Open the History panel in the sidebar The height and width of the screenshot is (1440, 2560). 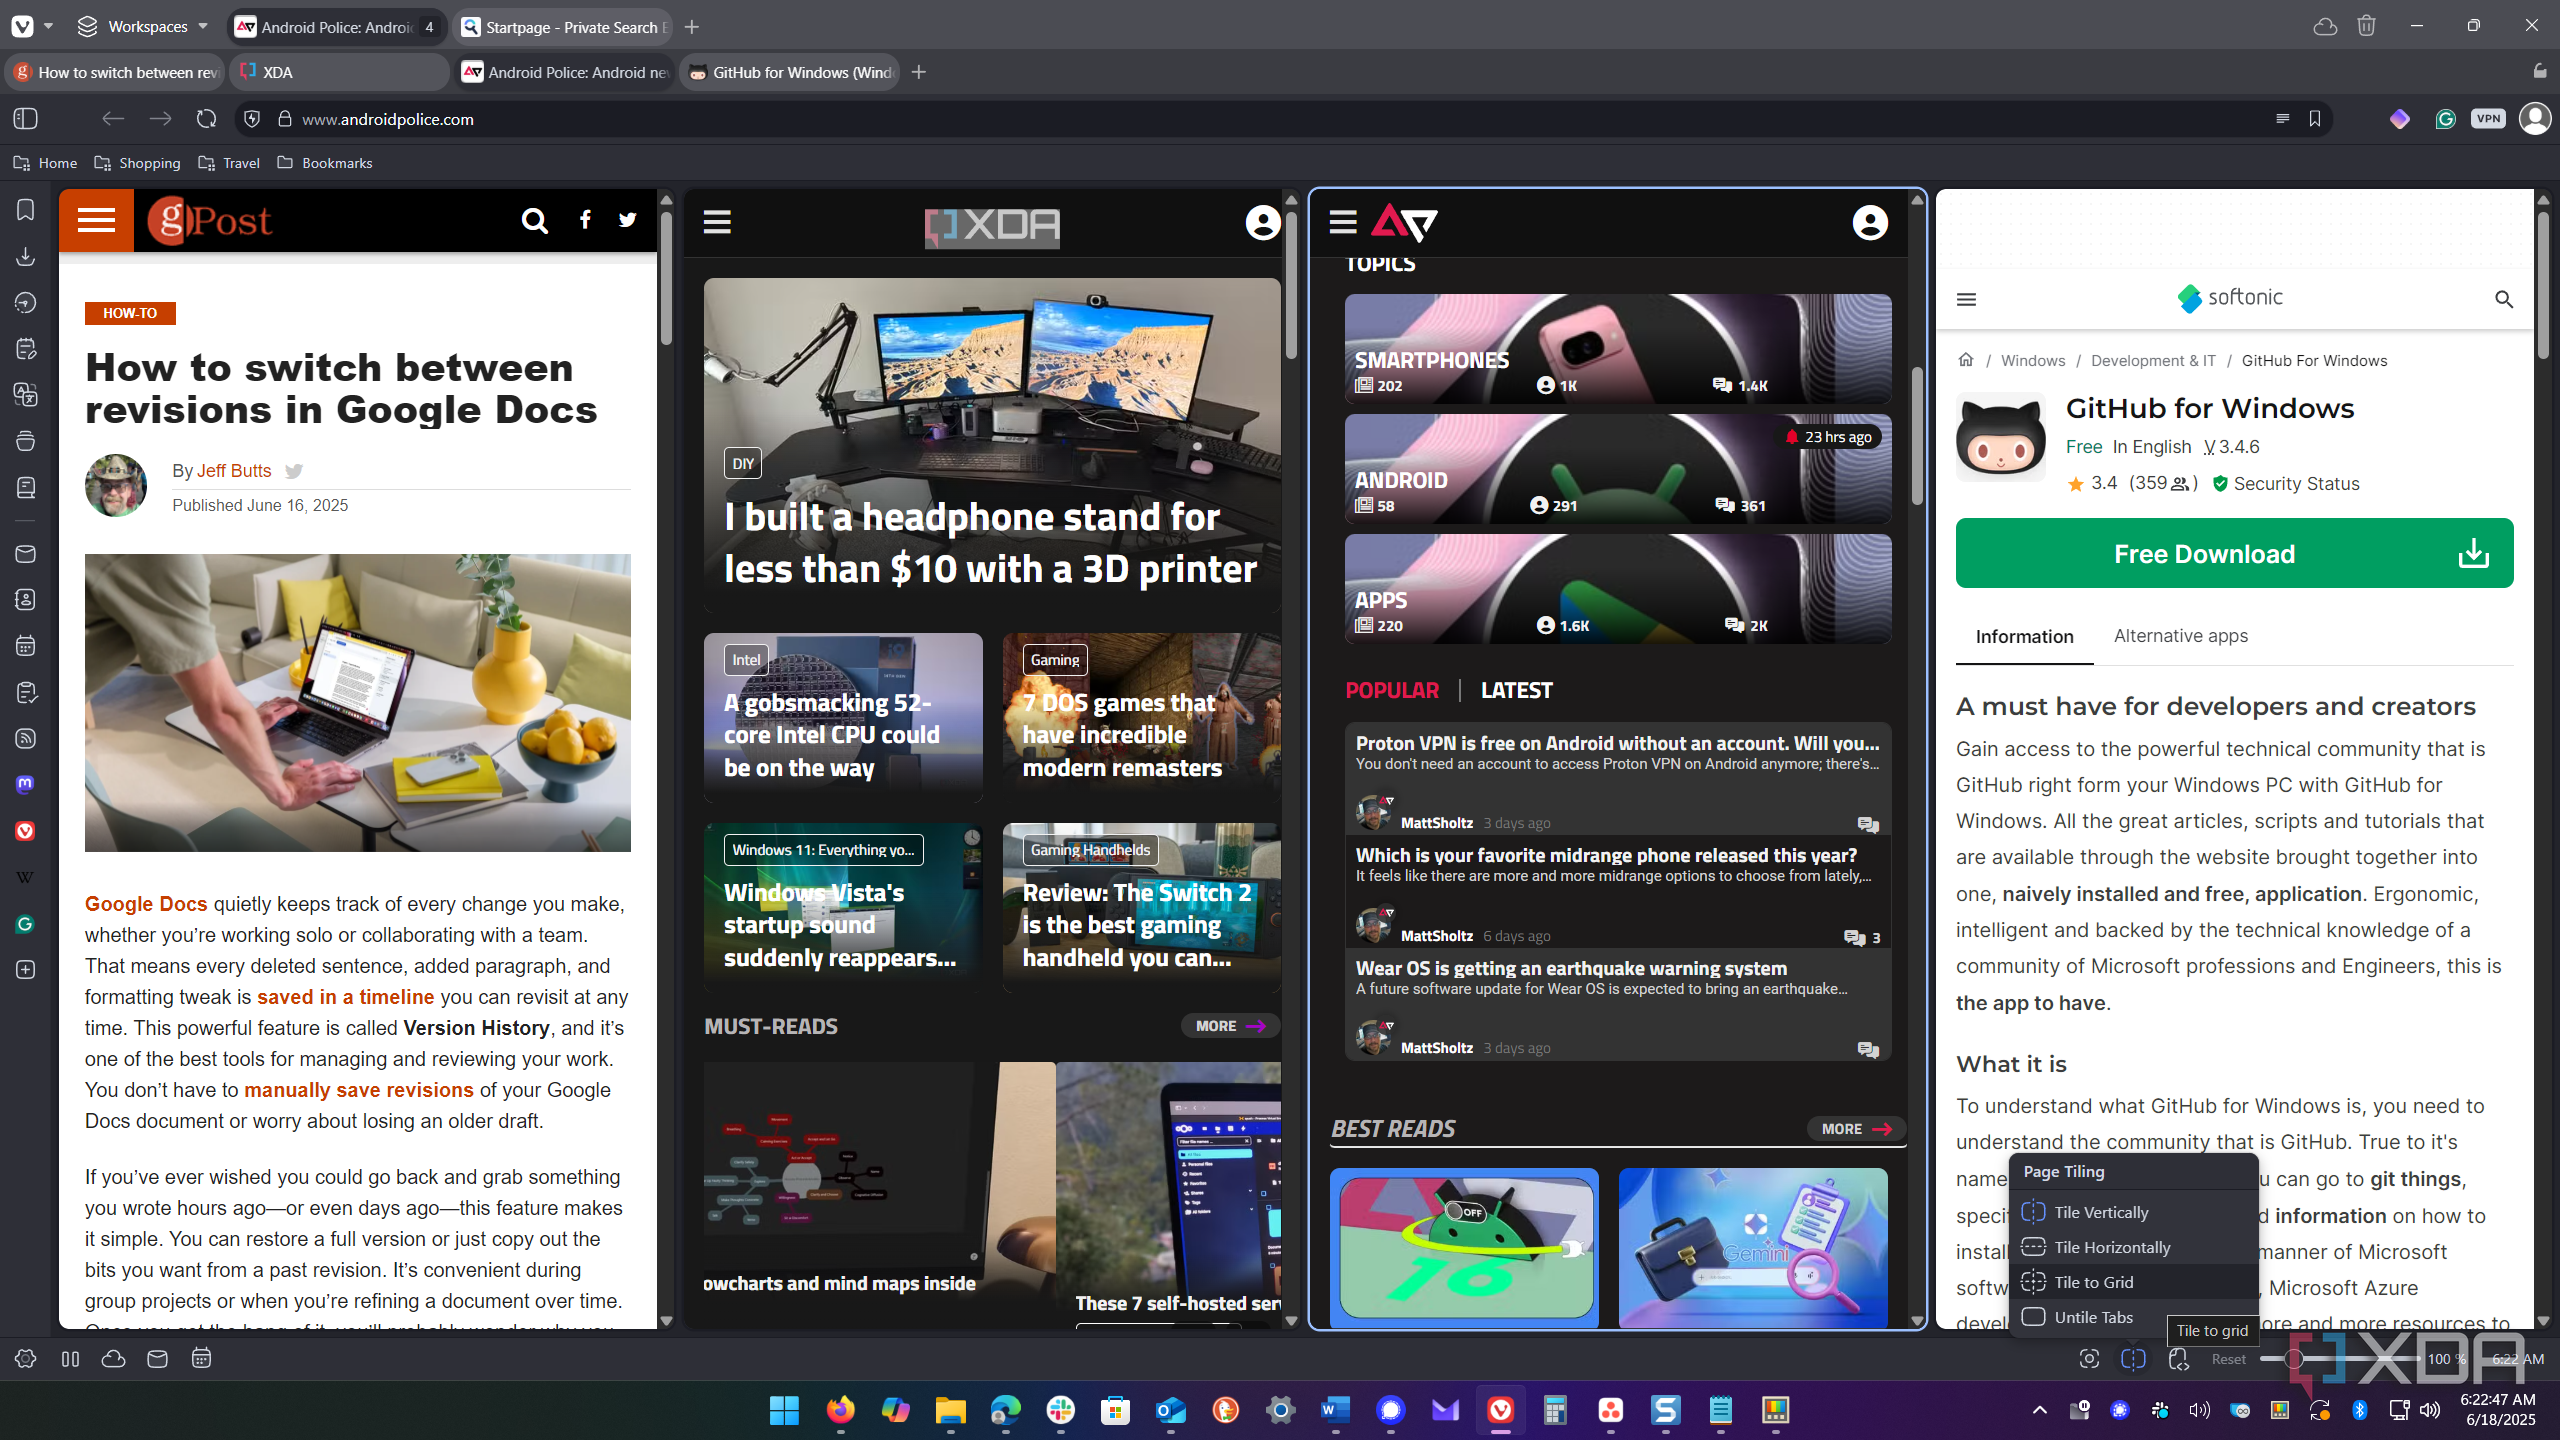click(26, 303)
